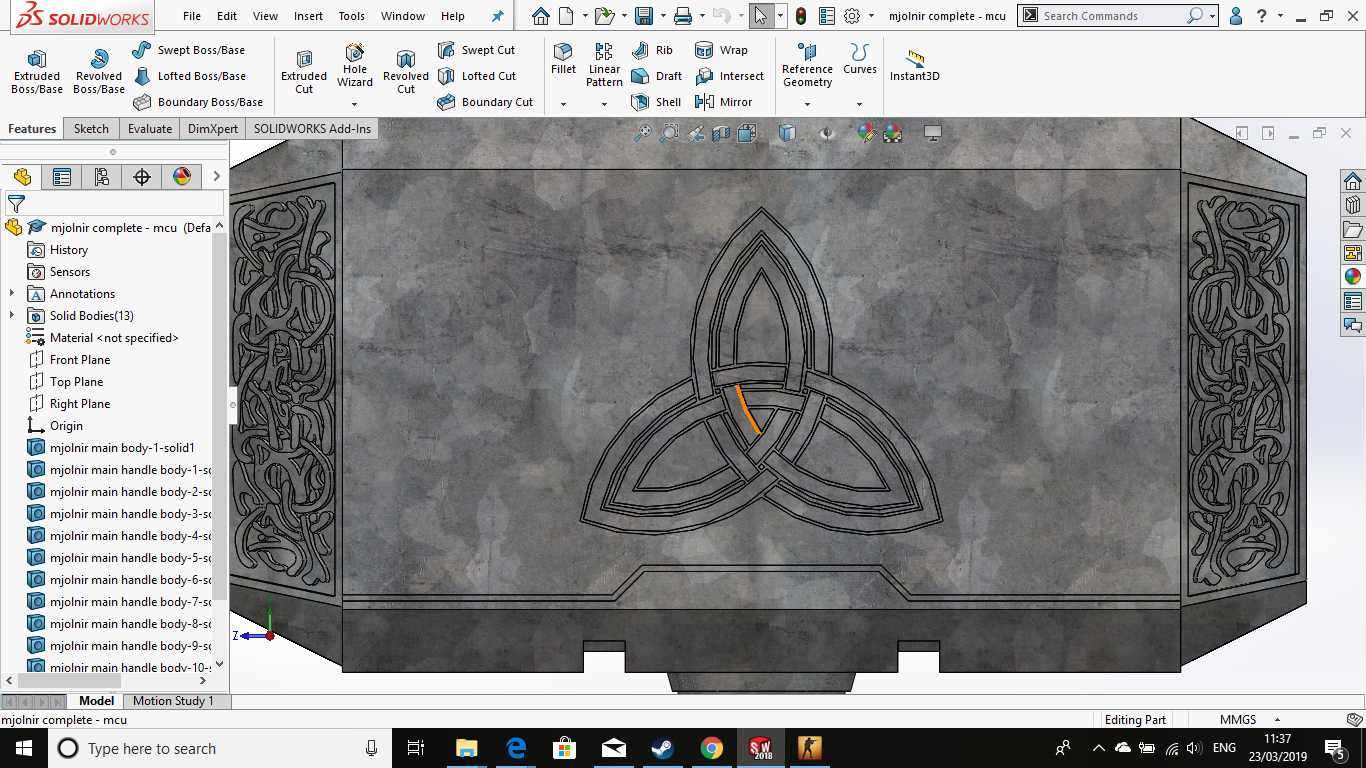Show more manager tabs with the chevron
1366x768 pixels.
point(216,177)
